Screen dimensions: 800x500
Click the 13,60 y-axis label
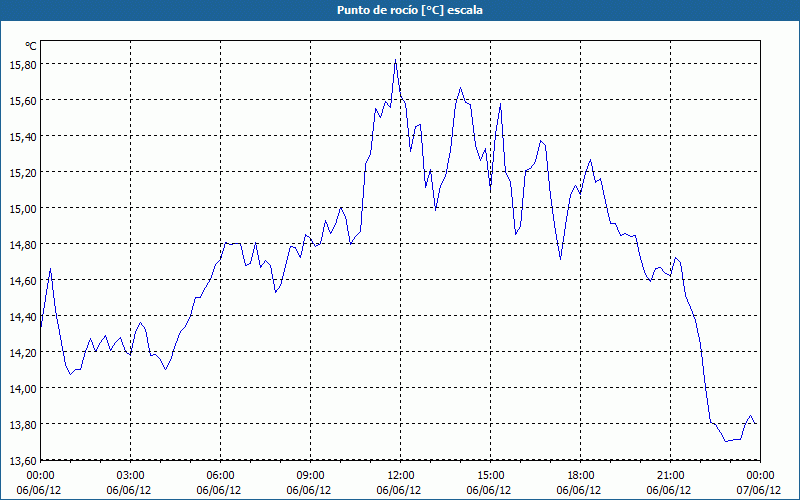[x=23, y=461]
